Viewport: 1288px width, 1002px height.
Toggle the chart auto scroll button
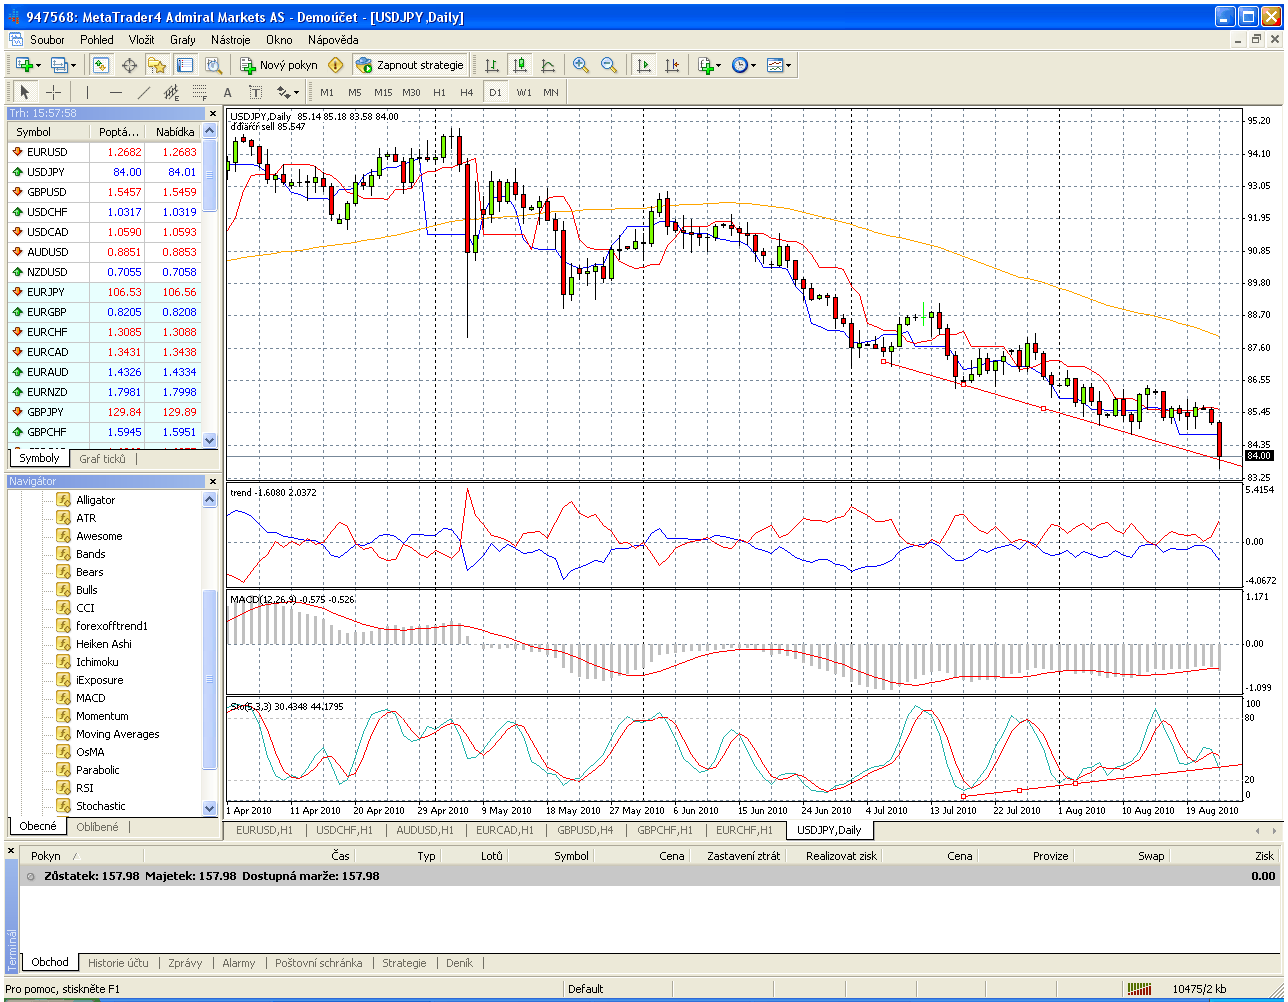643,65
